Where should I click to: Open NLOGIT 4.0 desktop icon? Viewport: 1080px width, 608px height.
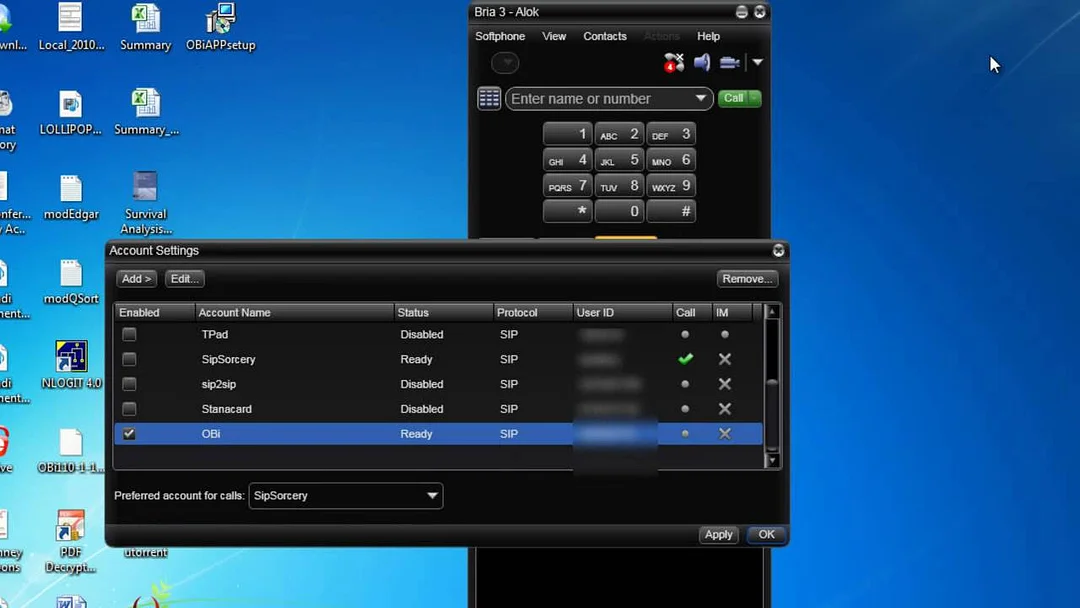tap(71, 364)
